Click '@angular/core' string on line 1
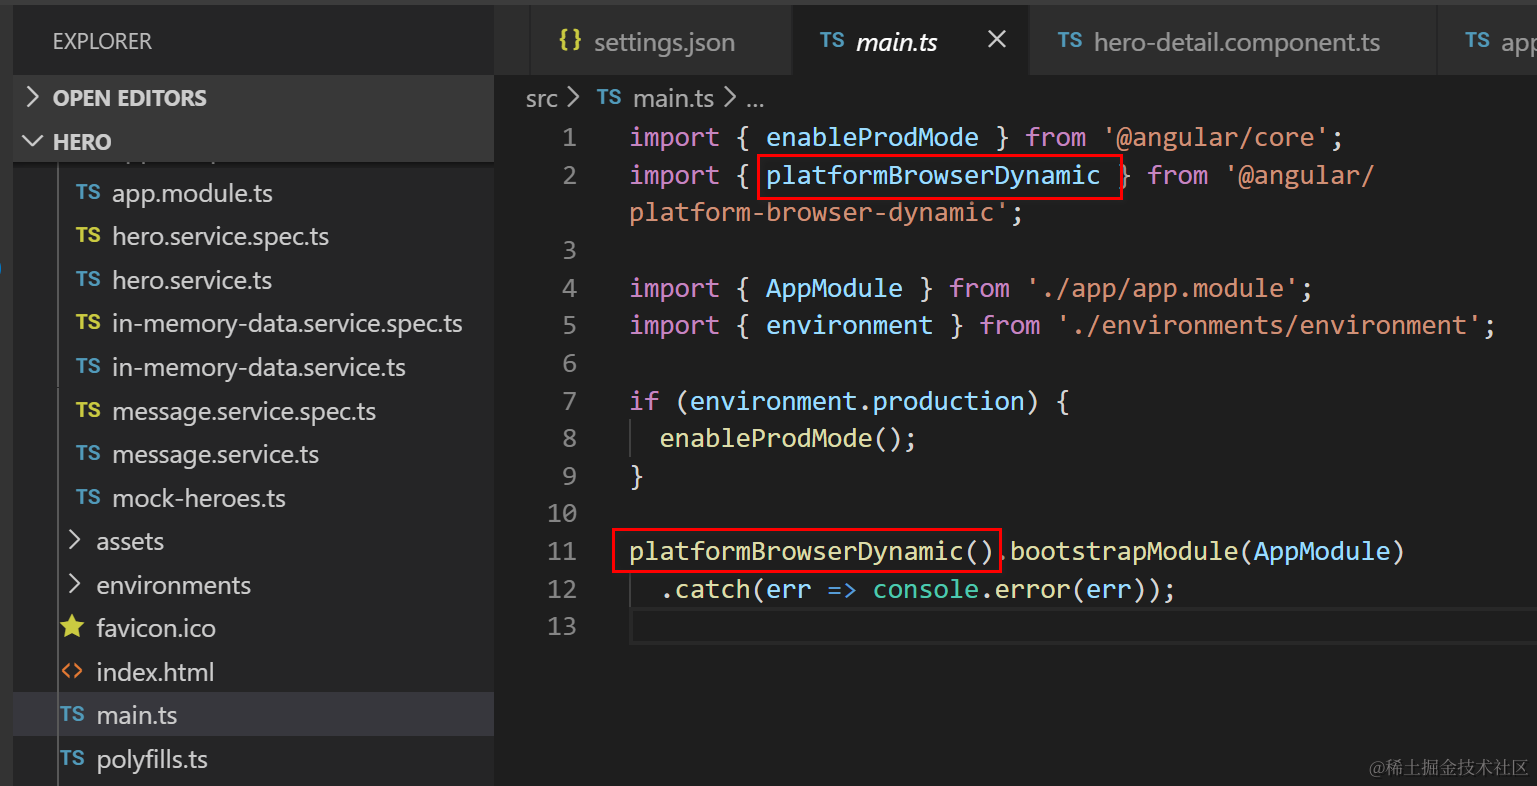The height and width of the screenshot is (786, 1537). point(1217,137)
